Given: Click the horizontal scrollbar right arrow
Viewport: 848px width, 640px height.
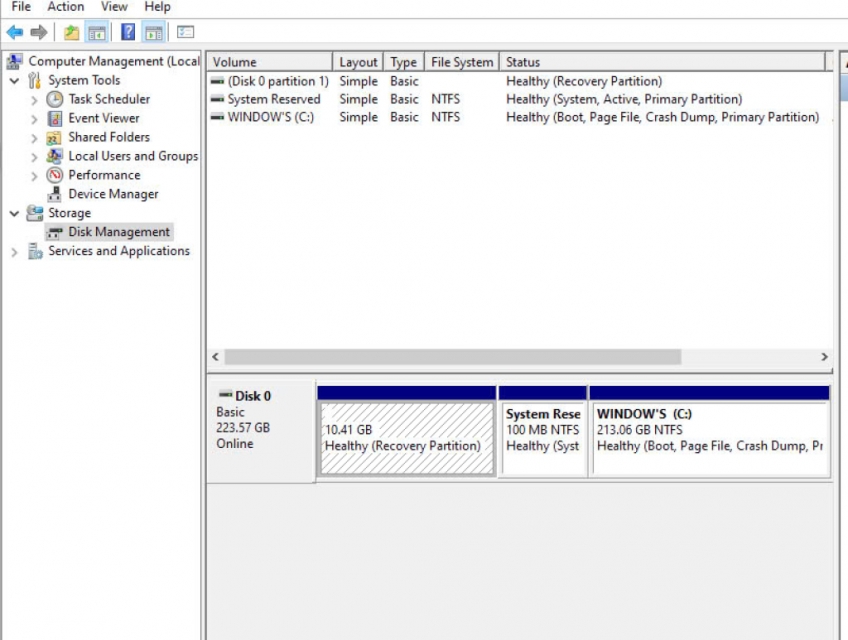Looking at the screenshot, I should (x=824, y=357).
